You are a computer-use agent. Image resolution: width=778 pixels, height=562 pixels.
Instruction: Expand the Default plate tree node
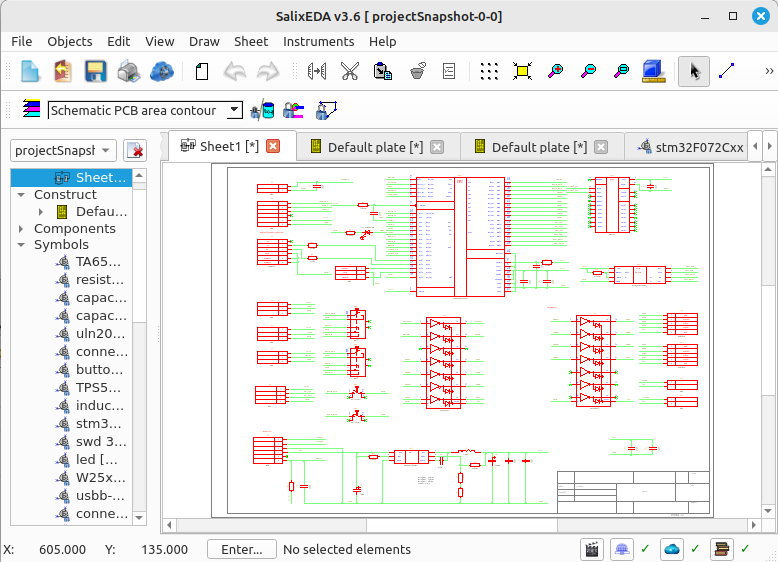(x=41, y=212)
